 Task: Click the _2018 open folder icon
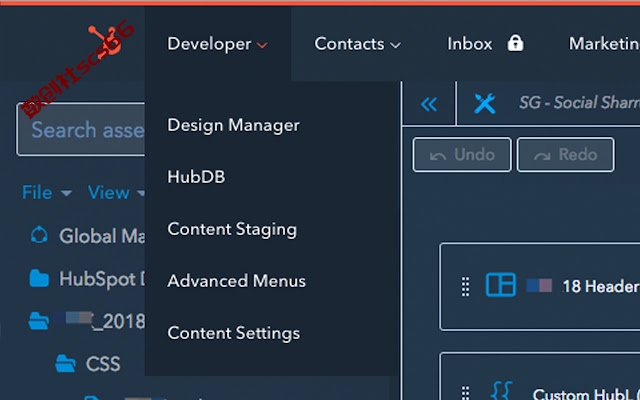39,321
